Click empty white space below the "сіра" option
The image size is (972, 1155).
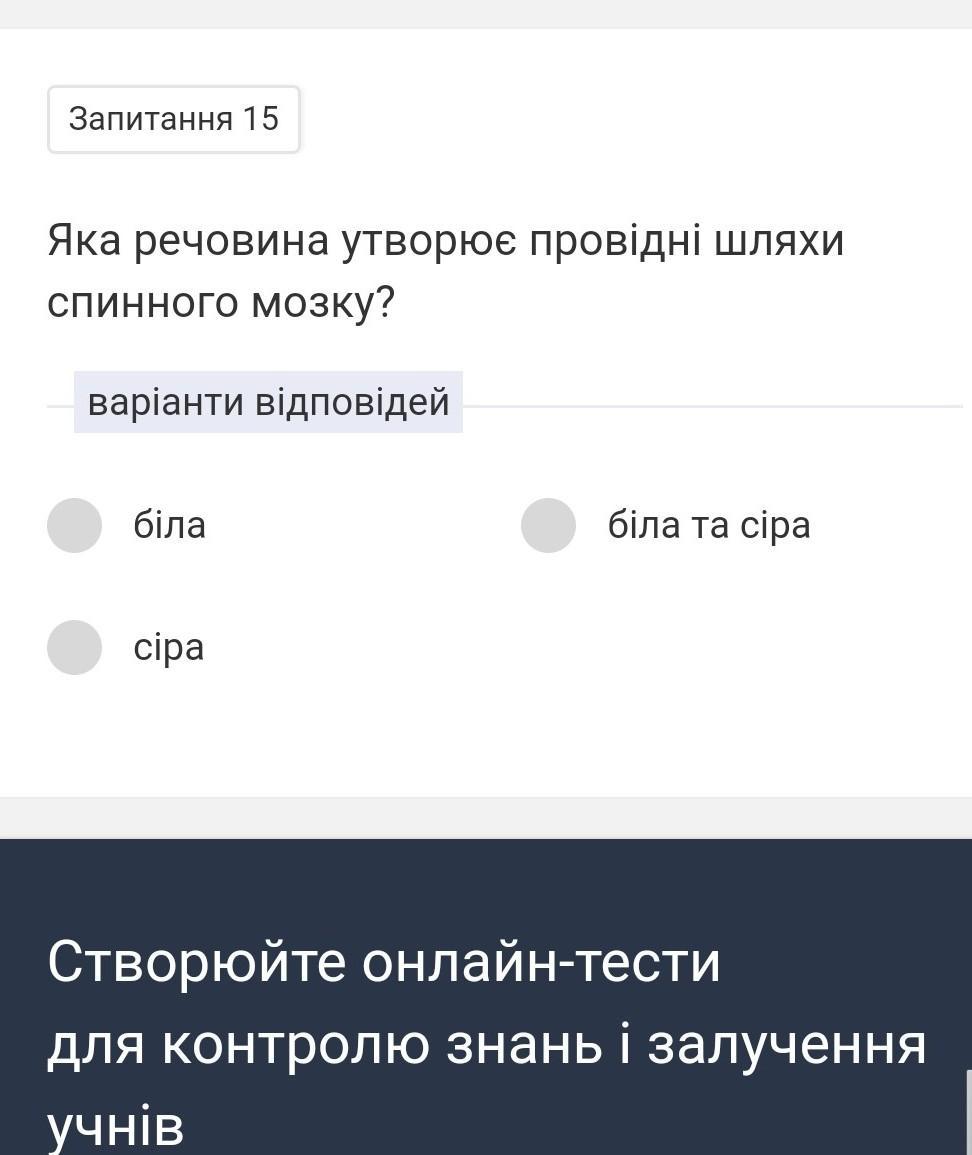tap(486, 740)
